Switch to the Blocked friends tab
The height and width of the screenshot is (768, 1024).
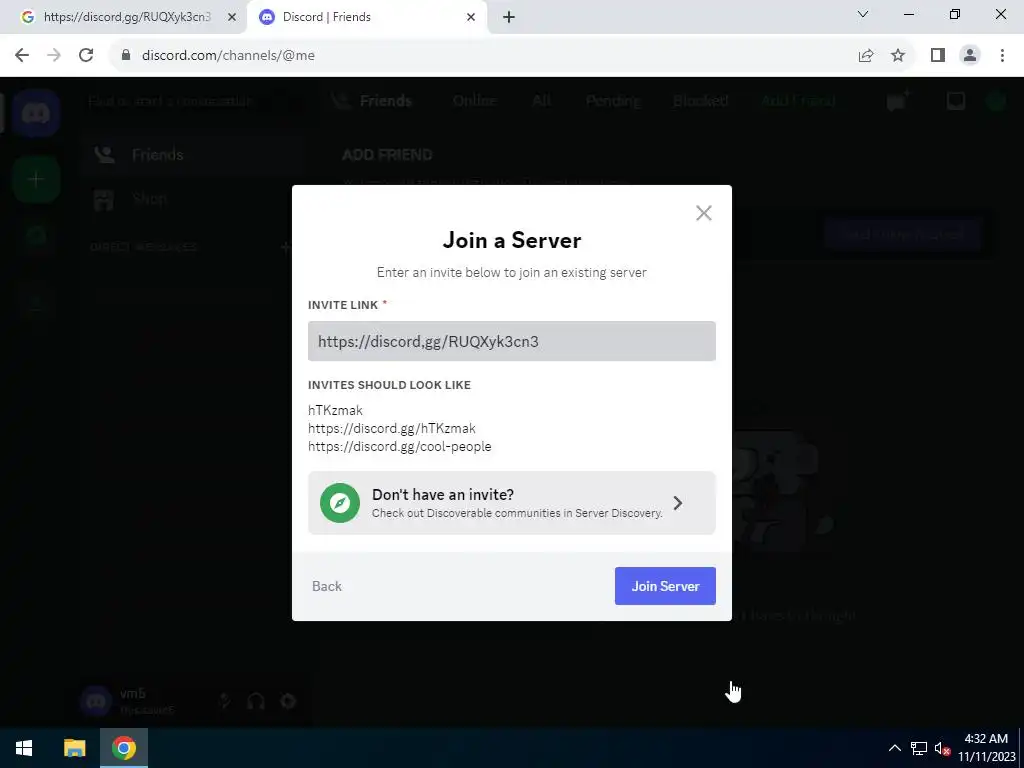point(700,101)
